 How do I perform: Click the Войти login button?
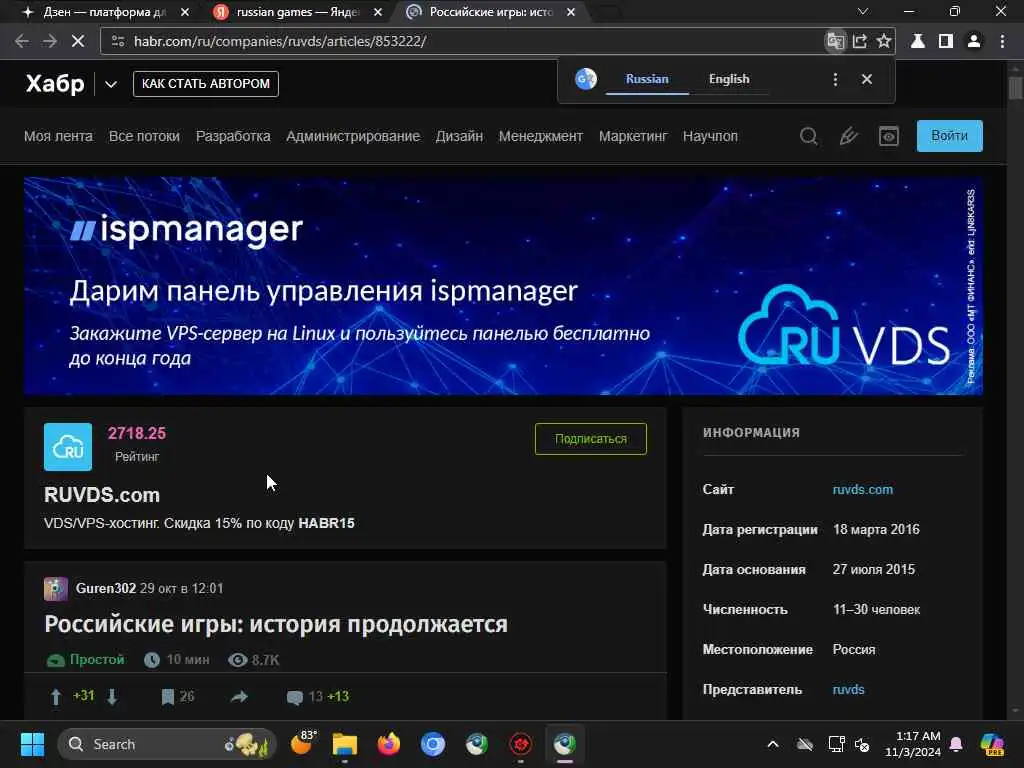click(949, 136)
